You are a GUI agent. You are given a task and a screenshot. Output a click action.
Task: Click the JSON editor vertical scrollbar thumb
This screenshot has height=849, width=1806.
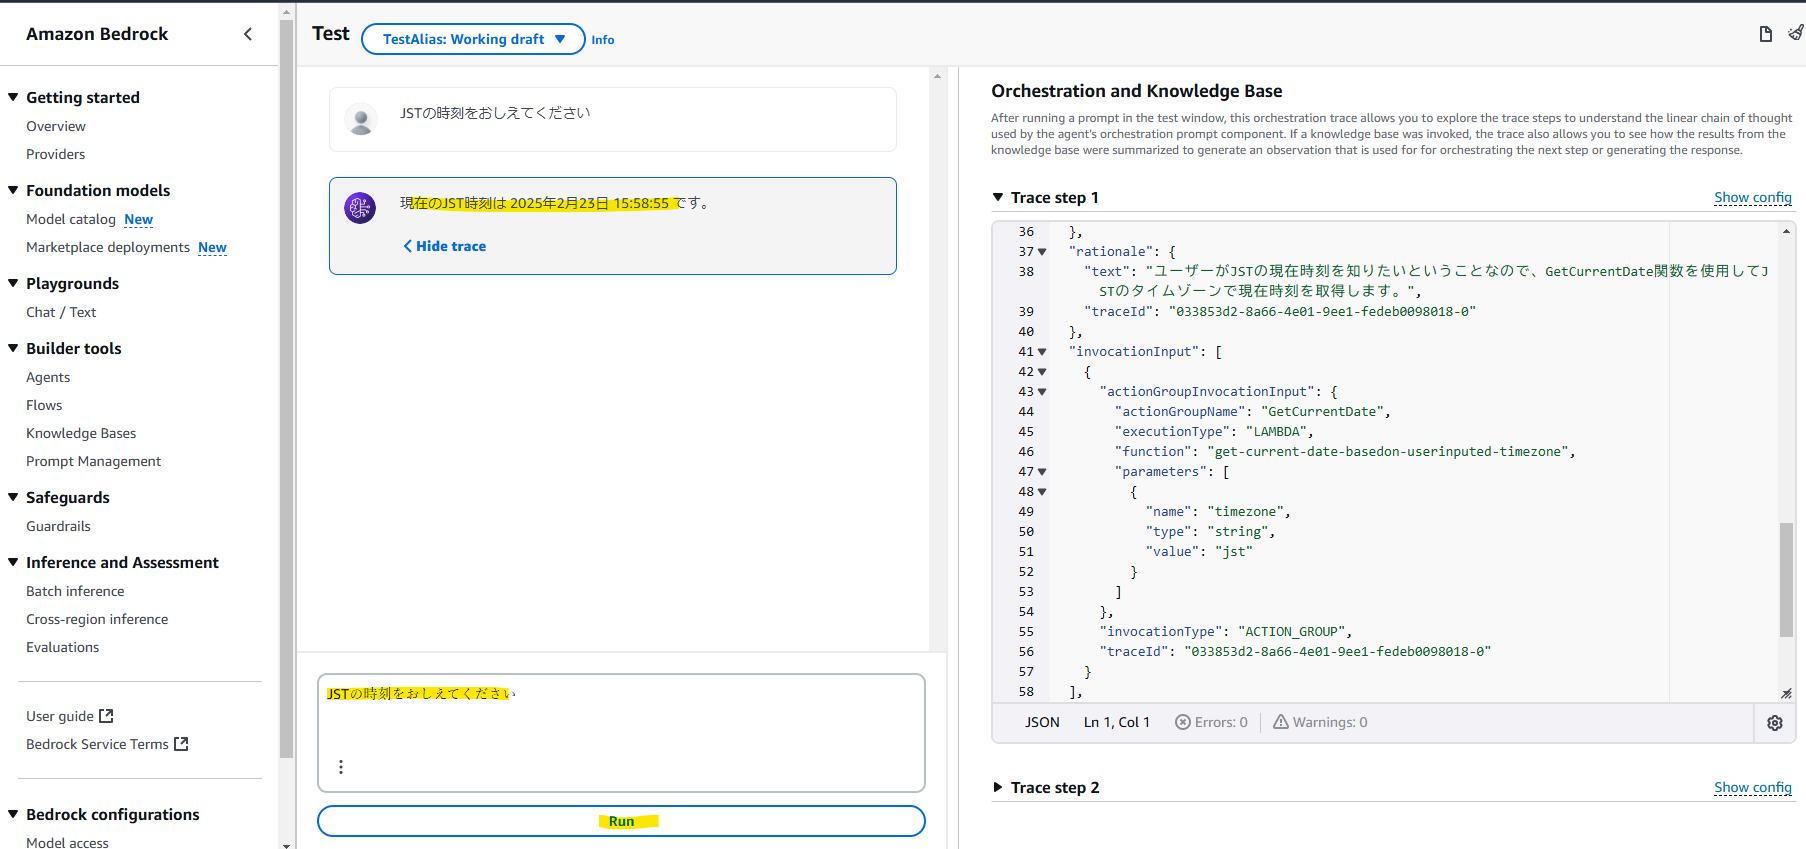tap(1786, 580)
